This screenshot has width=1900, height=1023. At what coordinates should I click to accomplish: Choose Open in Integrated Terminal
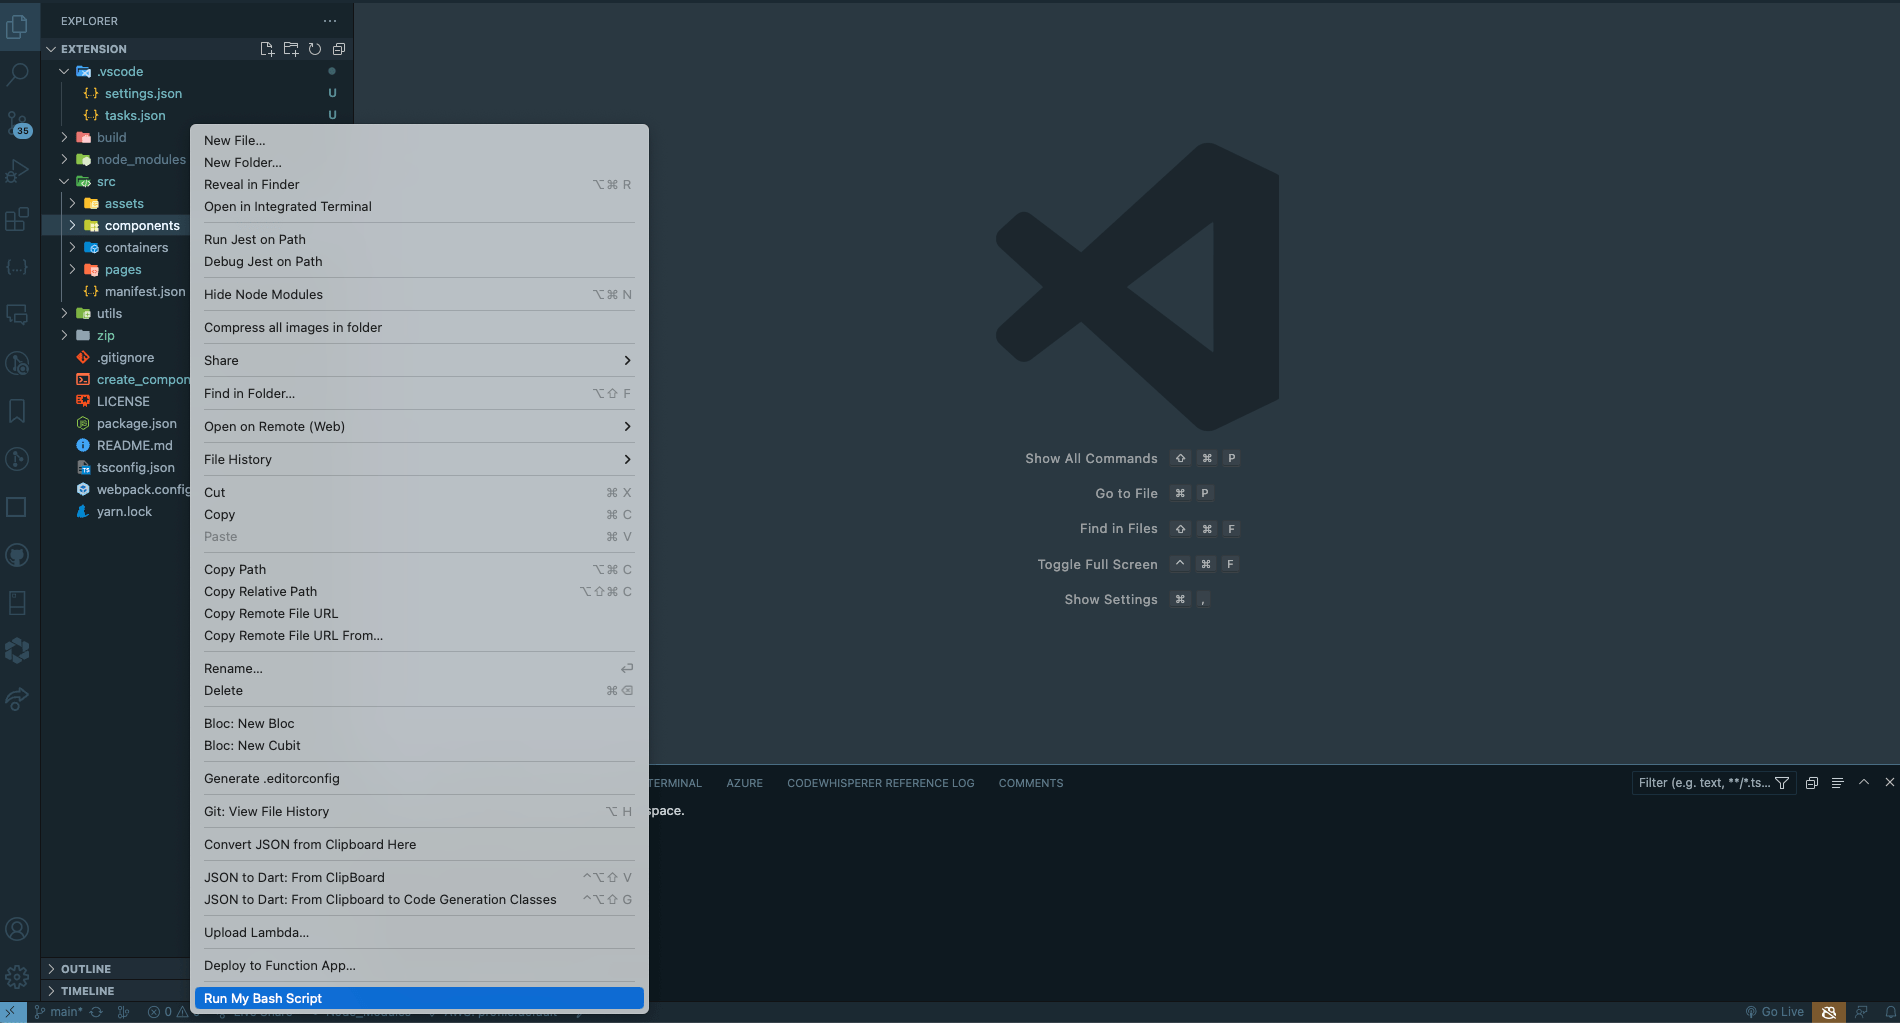pos(419,207)
